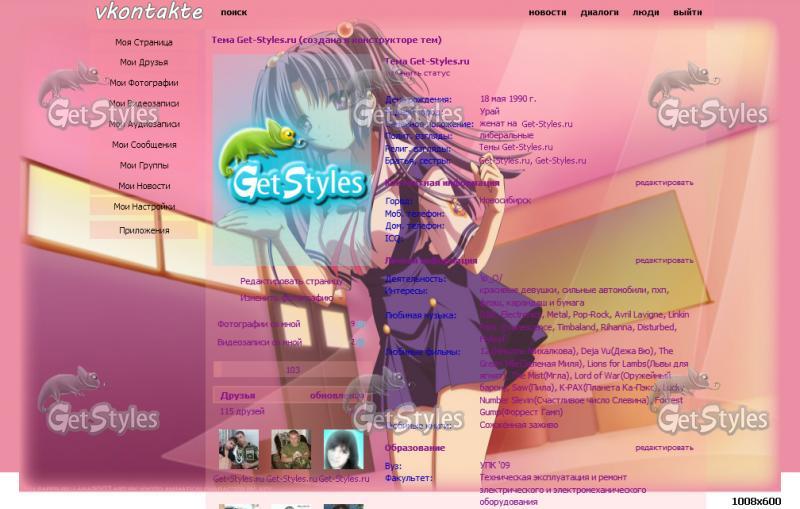Open Мои Друзья in sidebar
Viewport: 800px width, 509px height.
click(x=144, y=62)
